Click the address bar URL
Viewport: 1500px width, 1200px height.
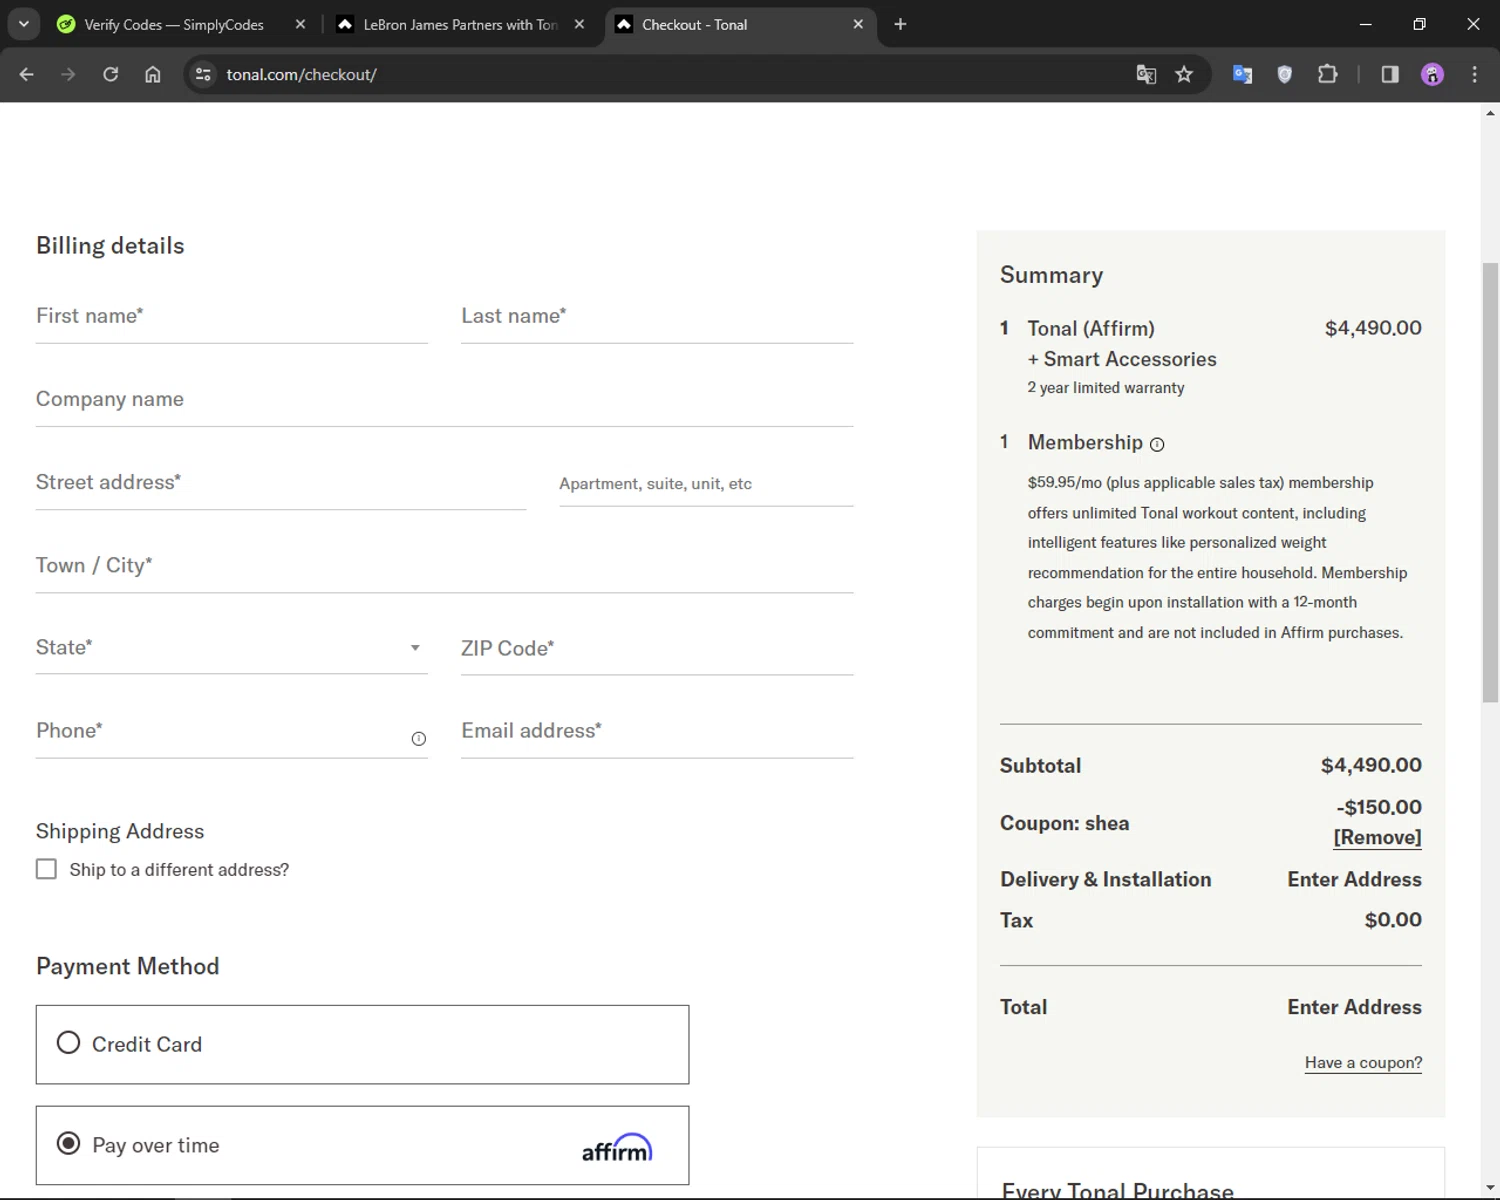pyautogui.click(x=301, y=74)
